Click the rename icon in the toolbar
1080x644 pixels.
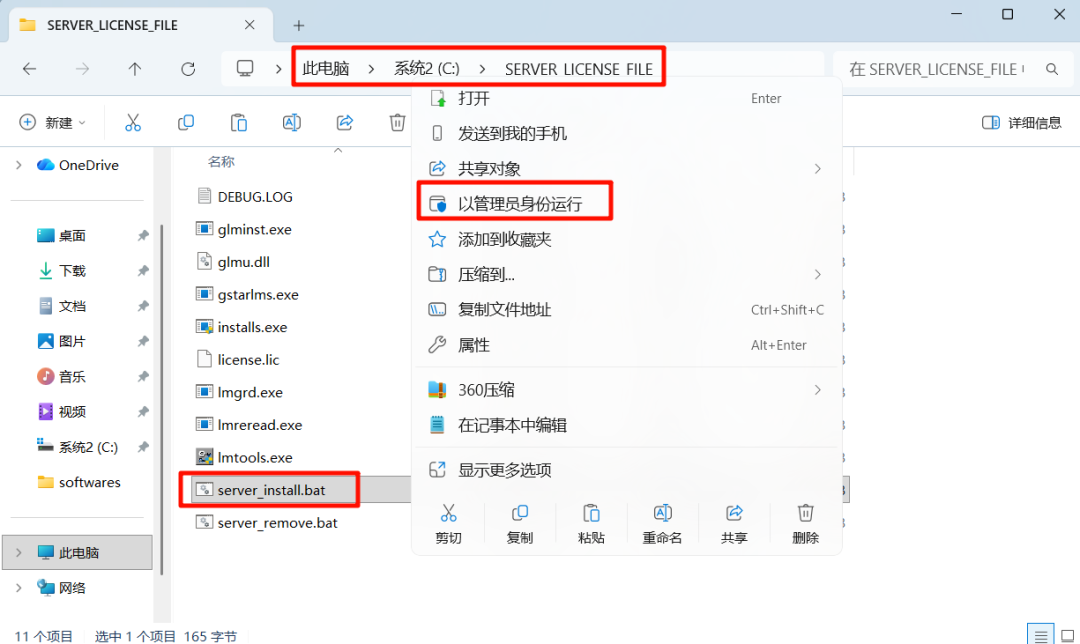tap(291, 123)
